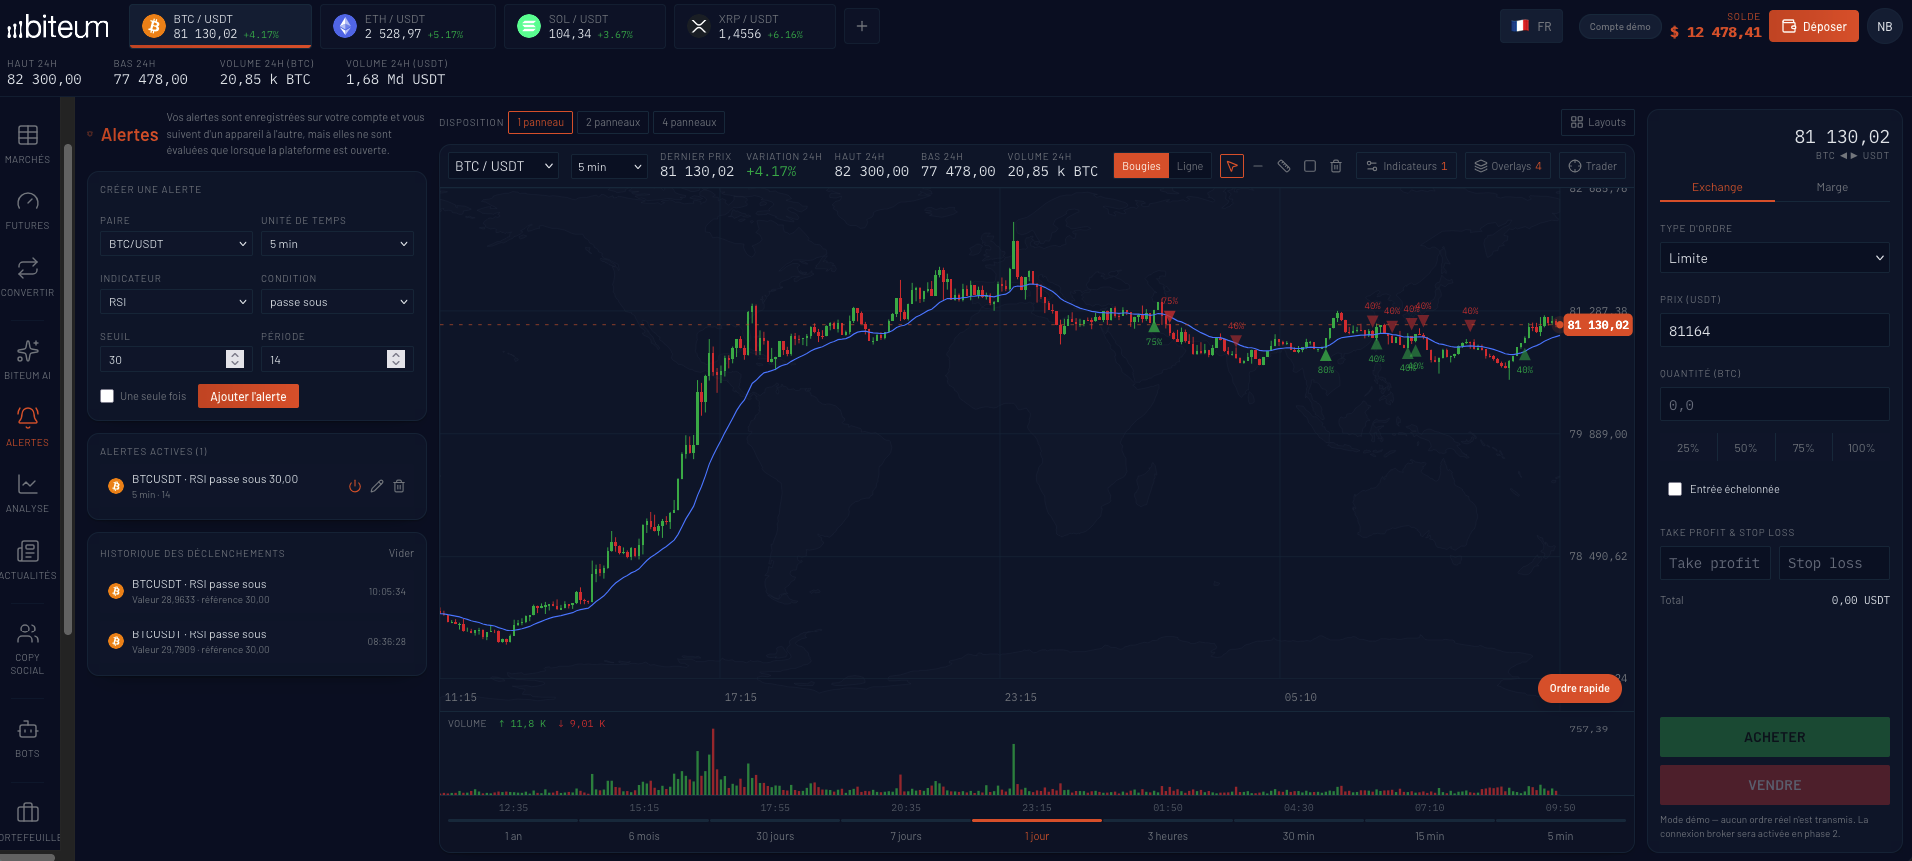Viewport: 1912px width, 861px height.
Task: Open the Actualités news section
Action: click(27, 560)
